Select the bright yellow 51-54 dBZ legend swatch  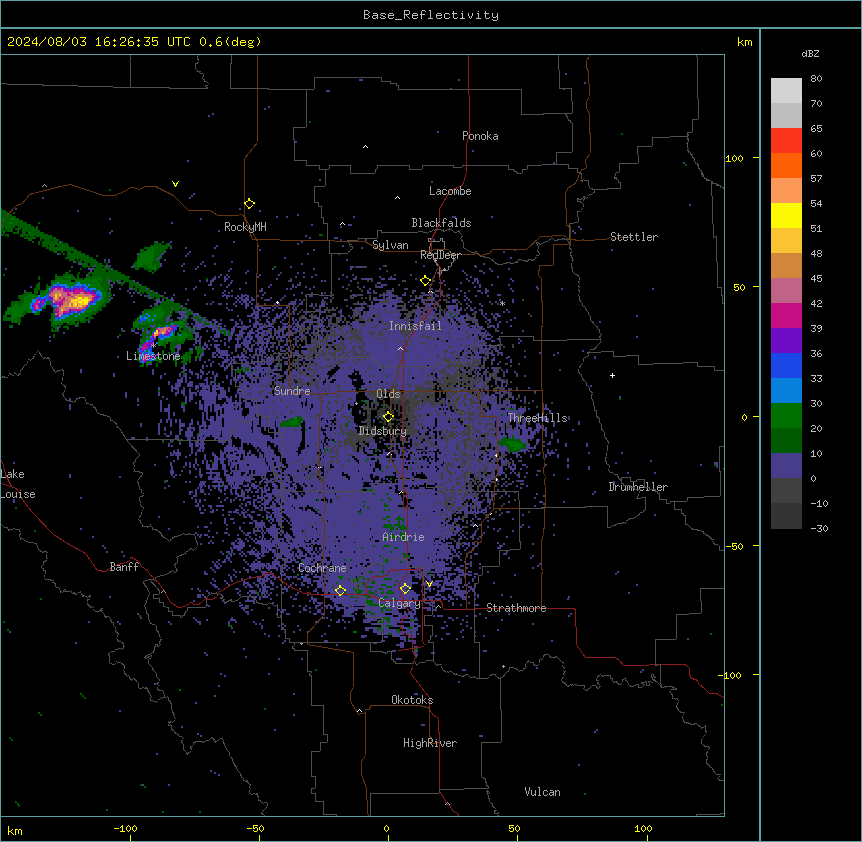coord(786,215)
